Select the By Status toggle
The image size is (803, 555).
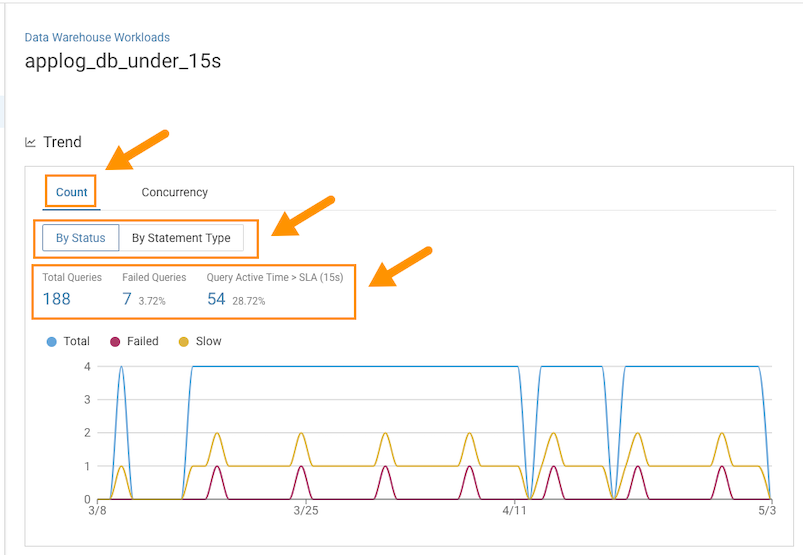80,238
